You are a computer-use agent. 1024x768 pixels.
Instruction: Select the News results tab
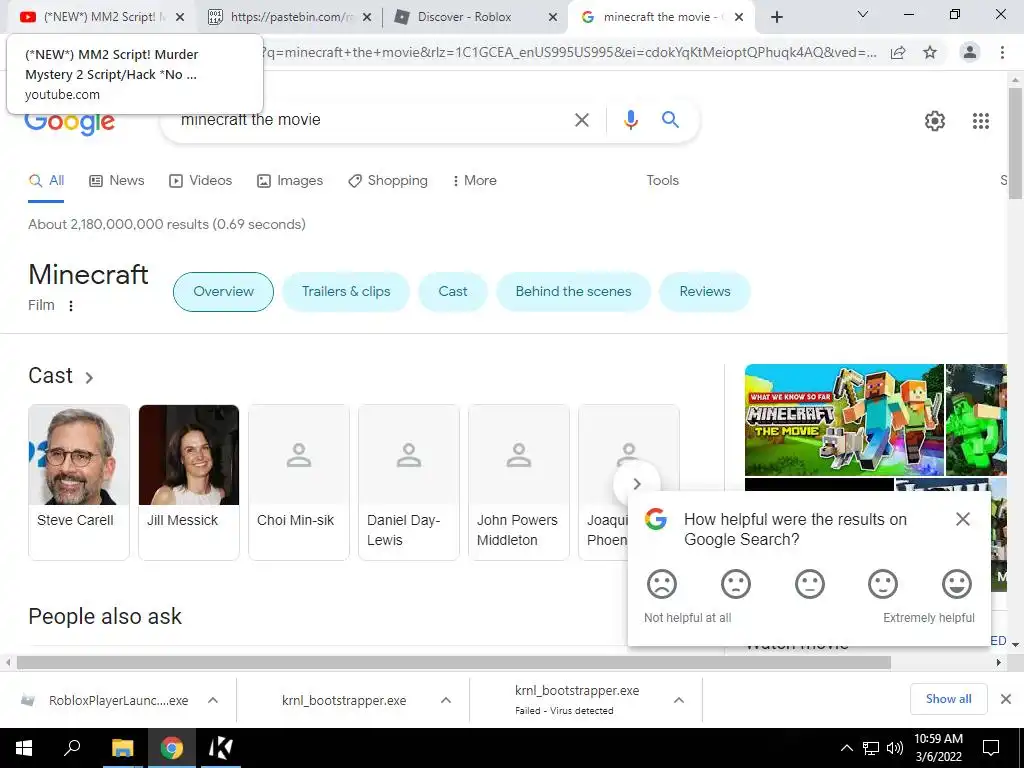117,181
